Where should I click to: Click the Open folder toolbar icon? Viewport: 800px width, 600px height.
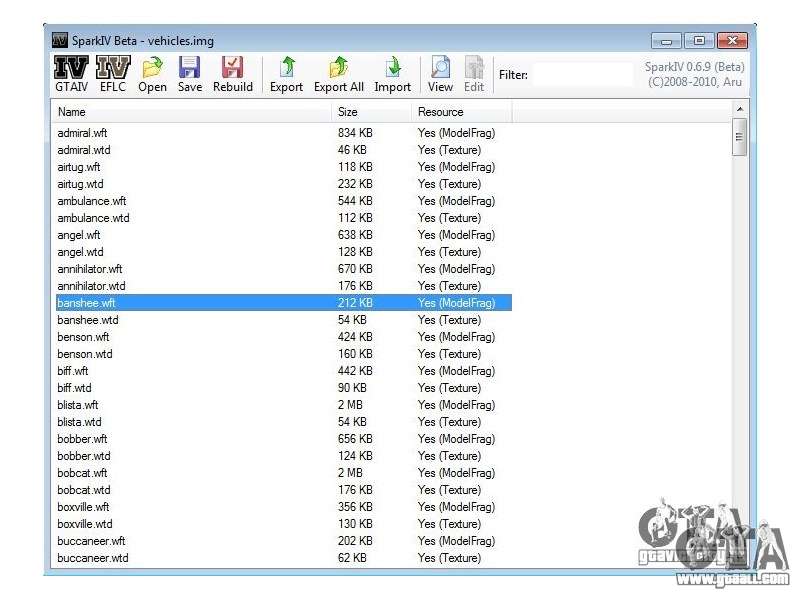coord(152,74)
